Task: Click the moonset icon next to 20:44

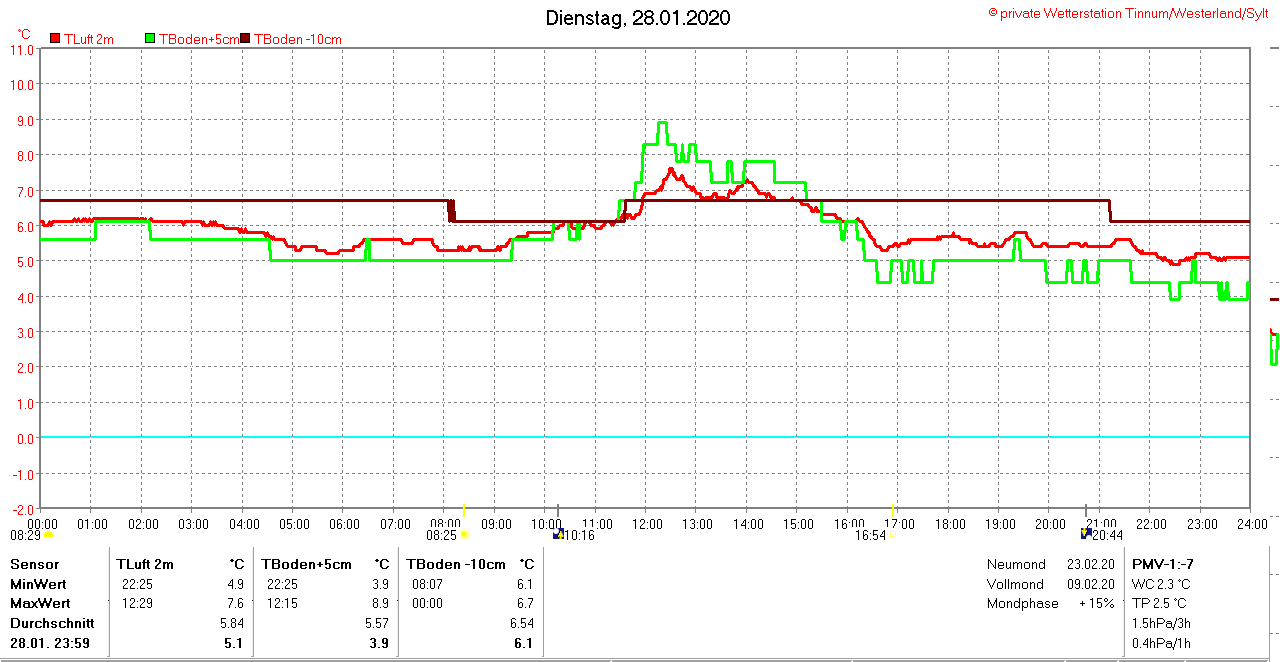Action: 1086,534
